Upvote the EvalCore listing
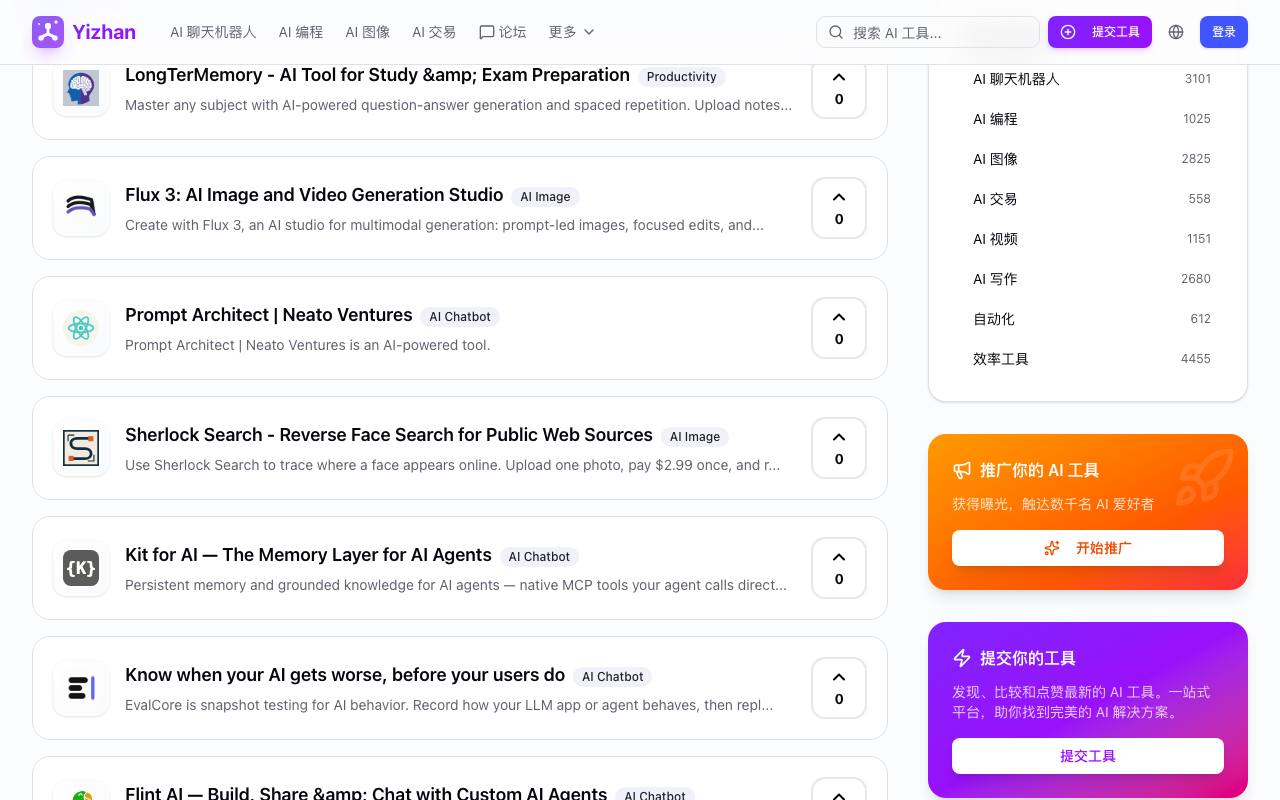 [x=839, y=688]
